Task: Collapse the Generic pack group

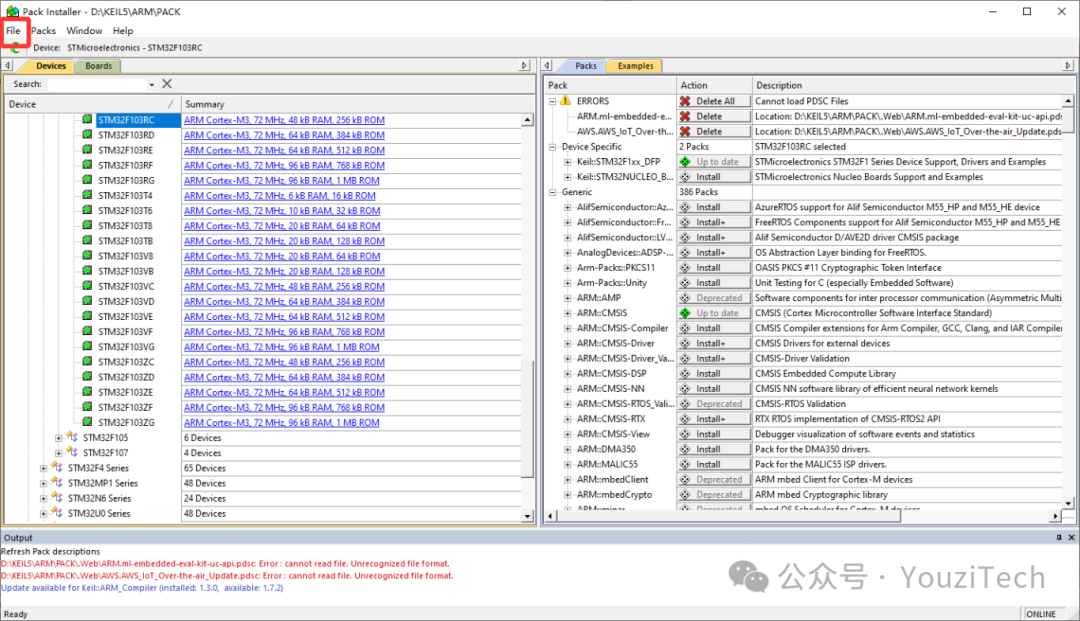Action: 552,192
